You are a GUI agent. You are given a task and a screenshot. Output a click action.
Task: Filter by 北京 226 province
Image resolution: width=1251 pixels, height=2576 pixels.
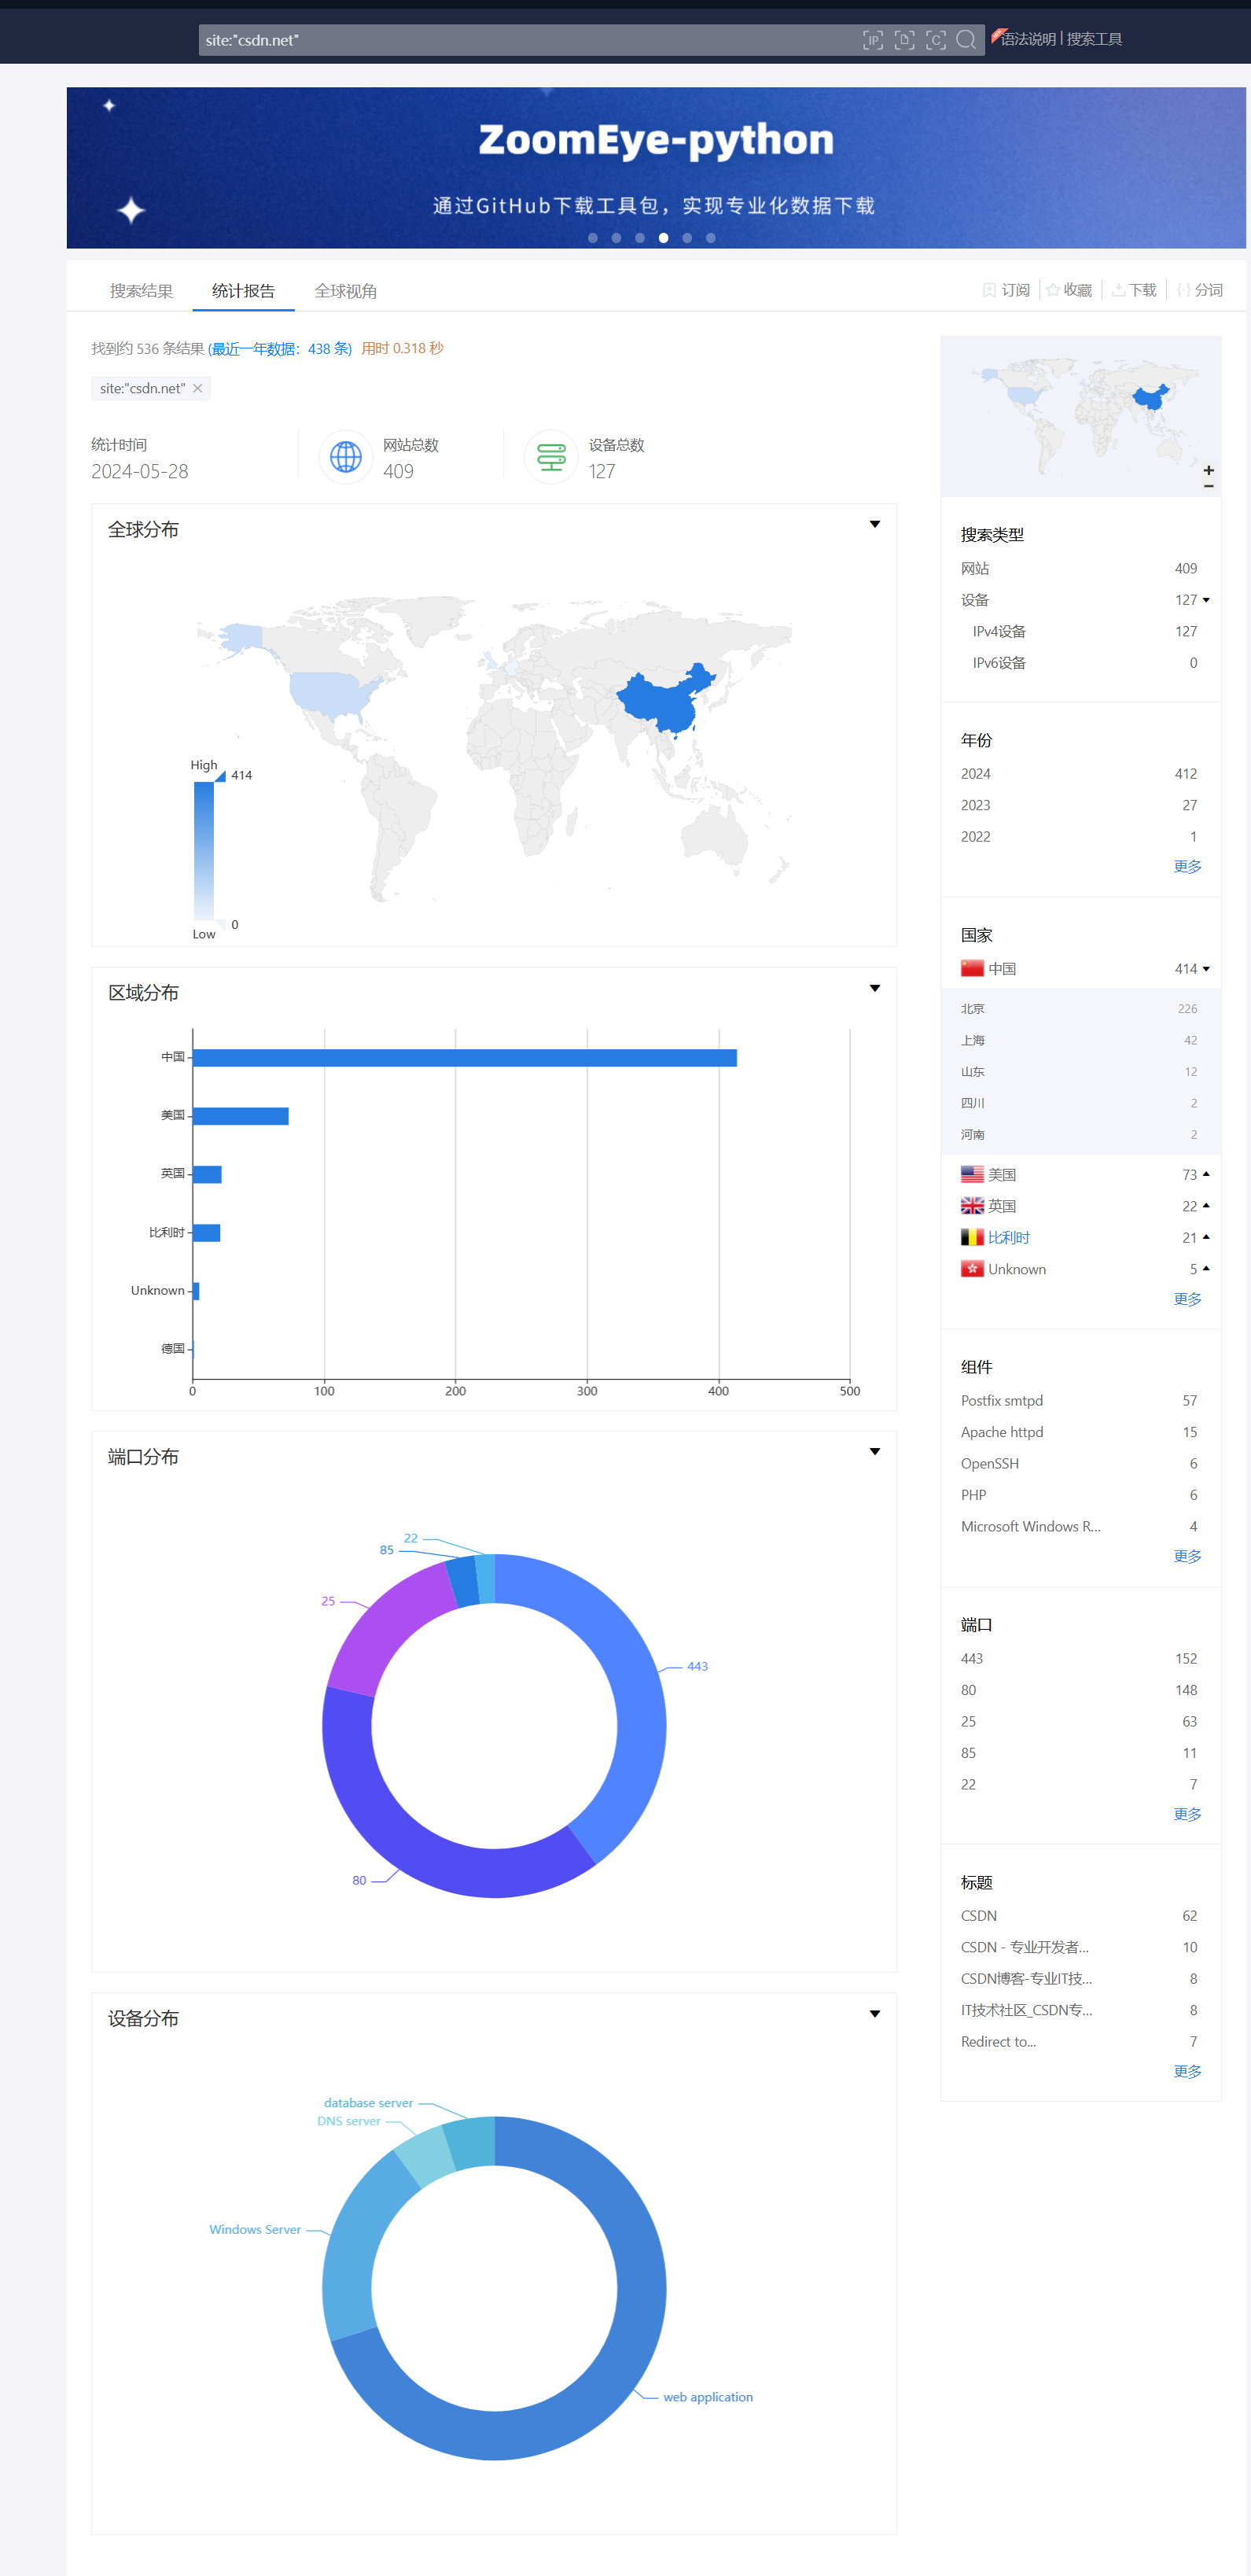point(1079,1009)
